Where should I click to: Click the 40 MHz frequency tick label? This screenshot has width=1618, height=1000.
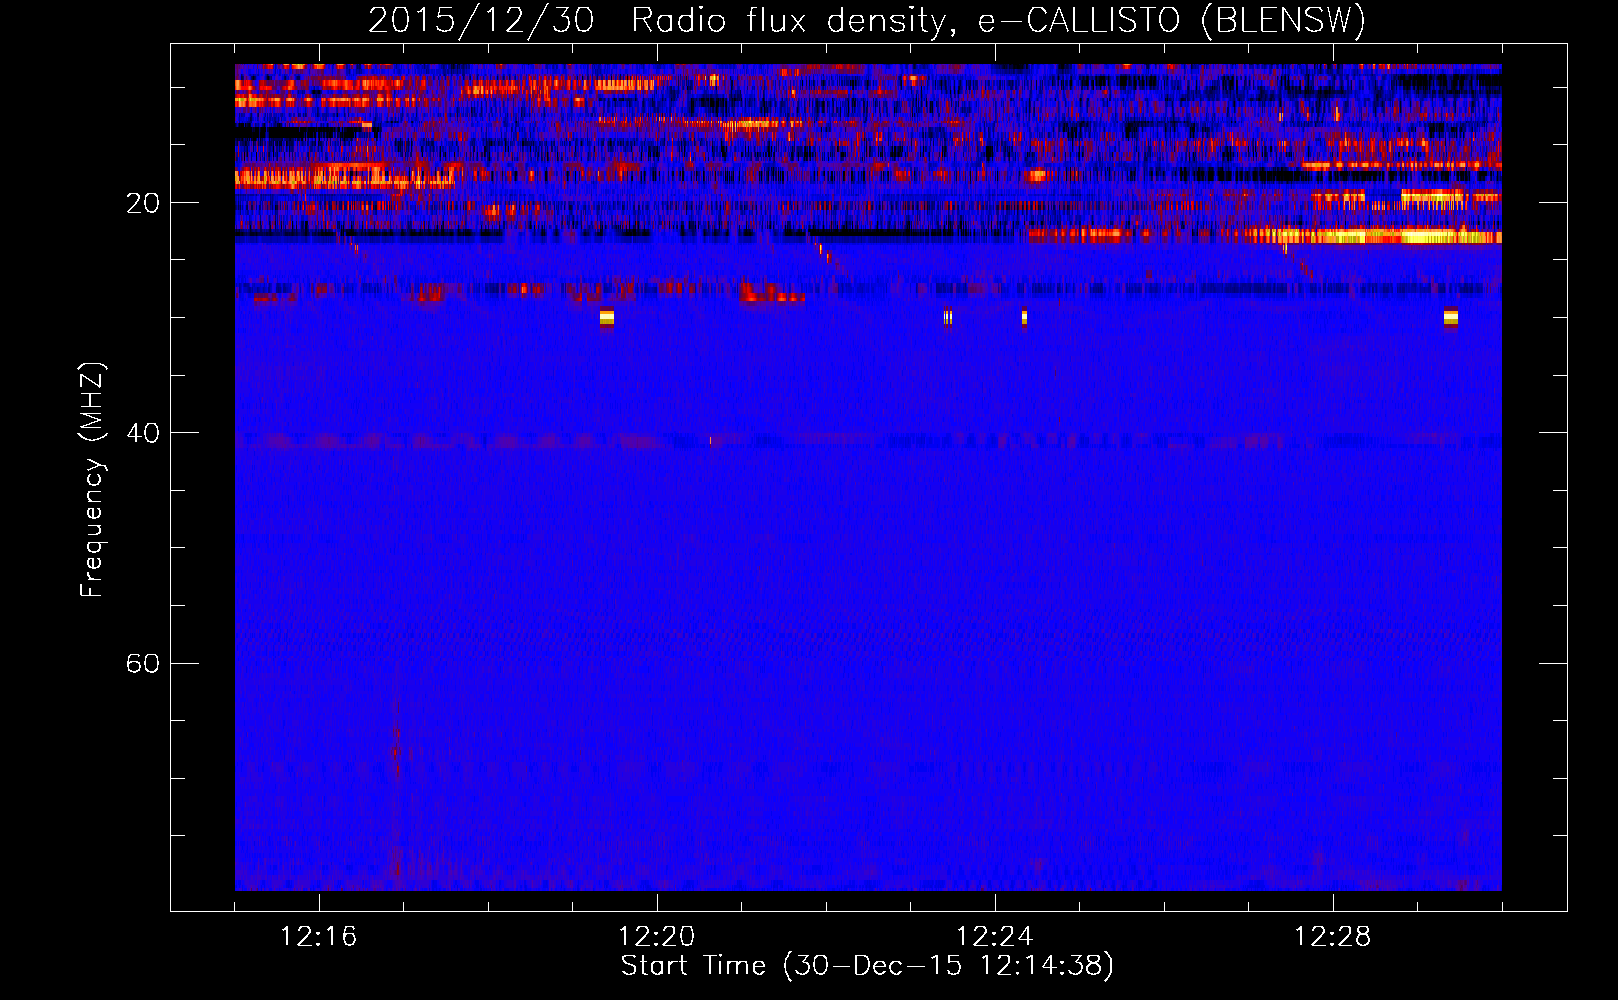pyautogui.click(x=143, y=434)
